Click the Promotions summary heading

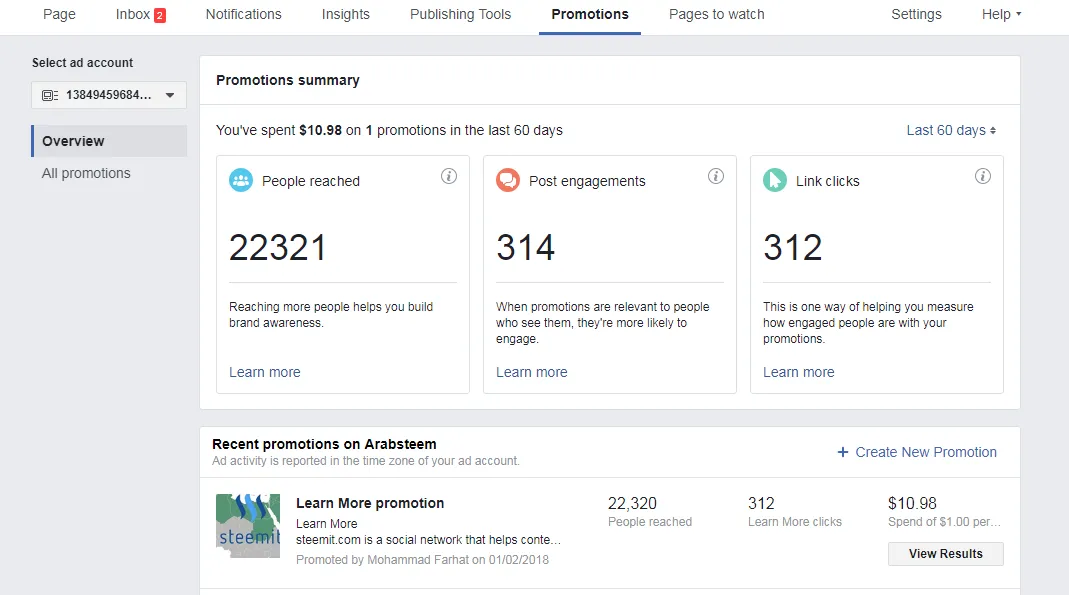288,80
